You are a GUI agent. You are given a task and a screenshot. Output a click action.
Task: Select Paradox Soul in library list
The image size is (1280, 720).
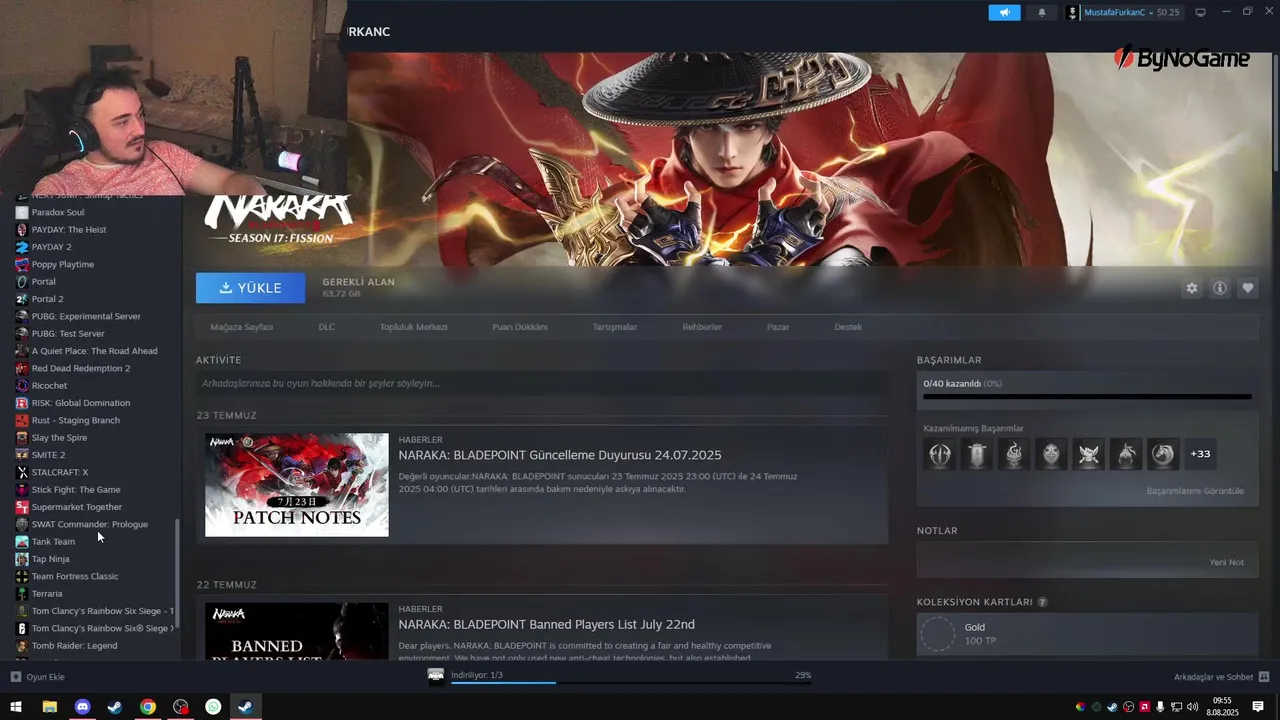tap(58, 212)
